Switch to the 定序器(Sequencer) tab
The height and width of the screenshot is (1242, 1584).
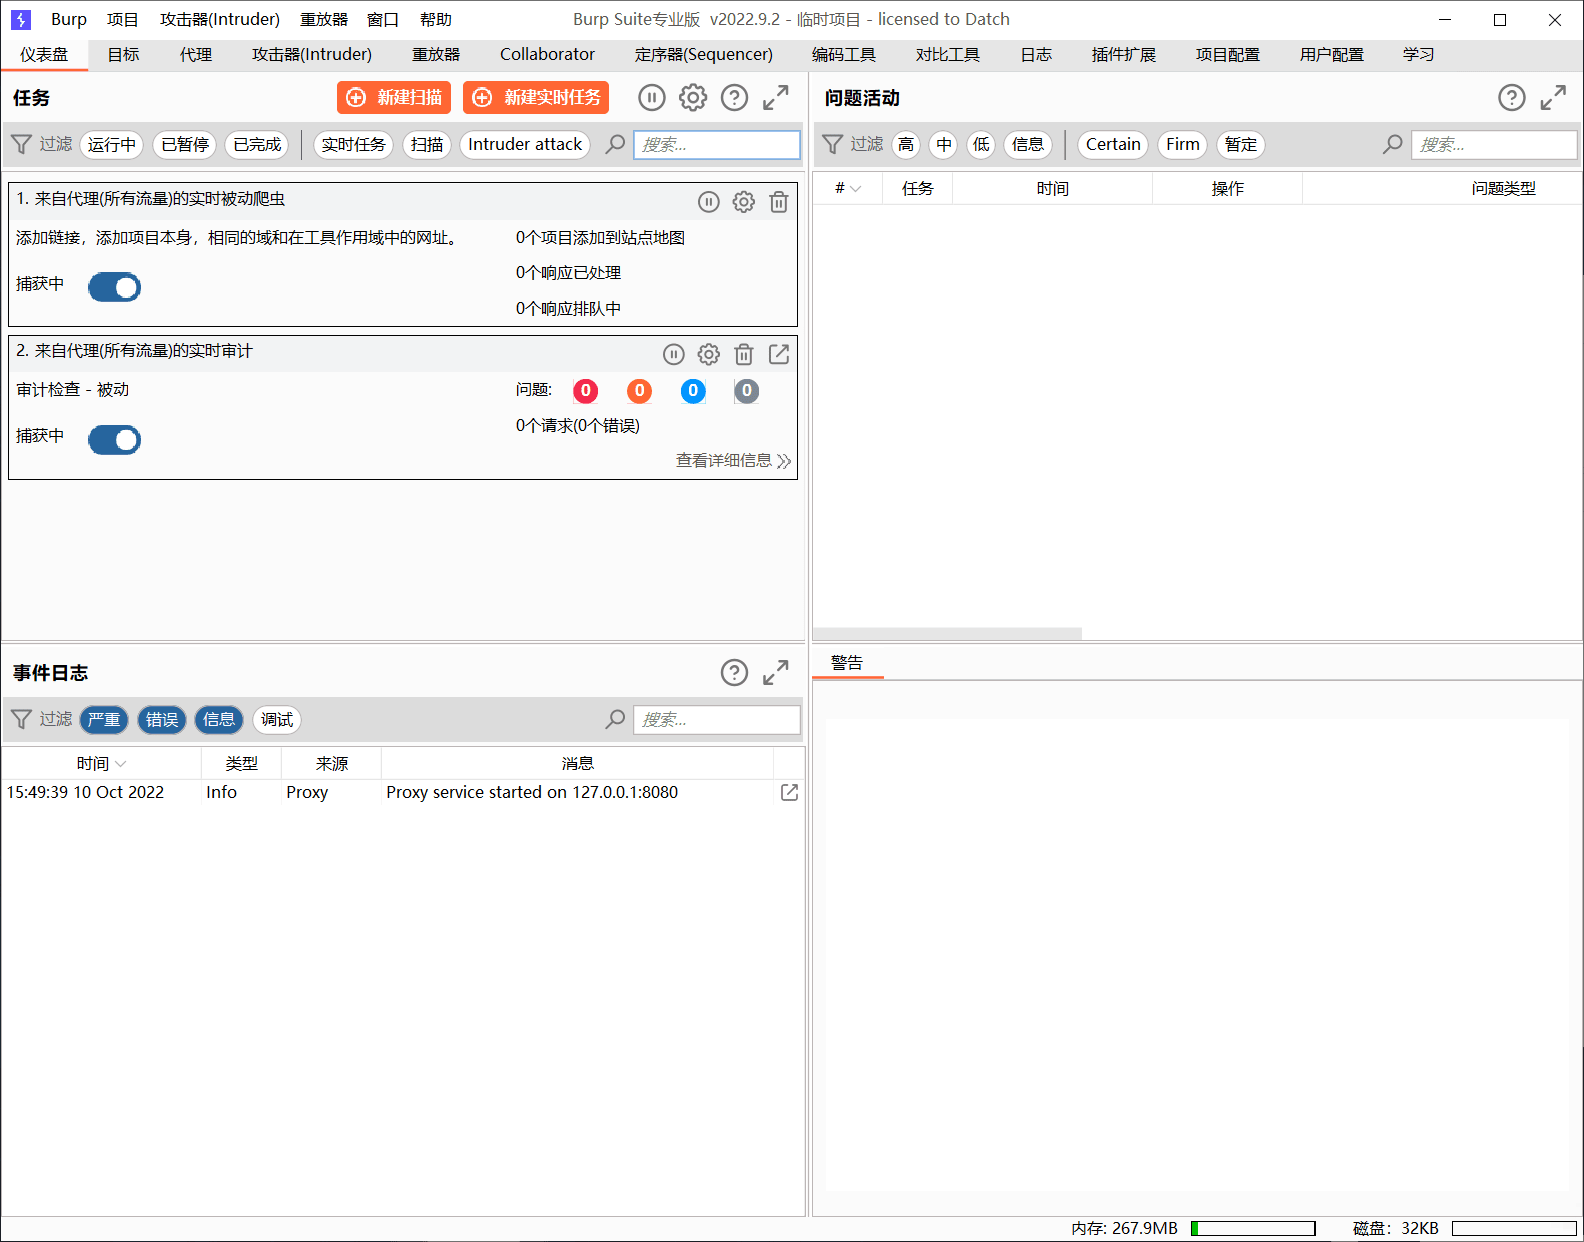click(x=704, y=55)
